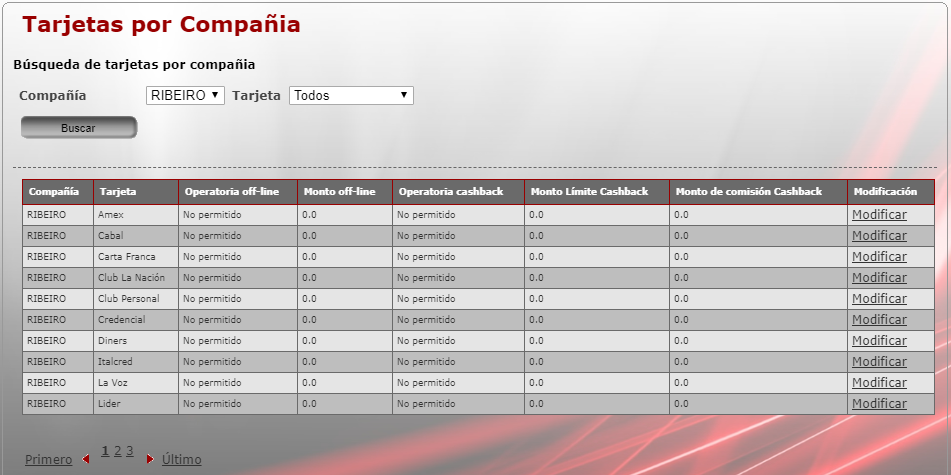951x475 pixels.
Task: Click the previous page red arrow icon
Action: point(86,459)
